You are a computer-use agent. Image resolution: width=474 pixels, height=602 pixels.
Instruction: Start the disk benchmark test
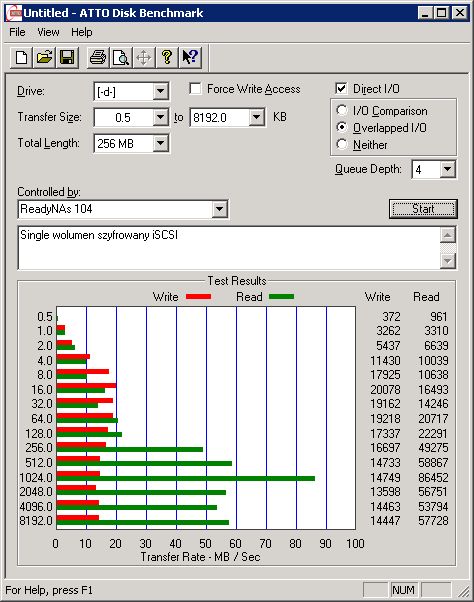point(423,209)
